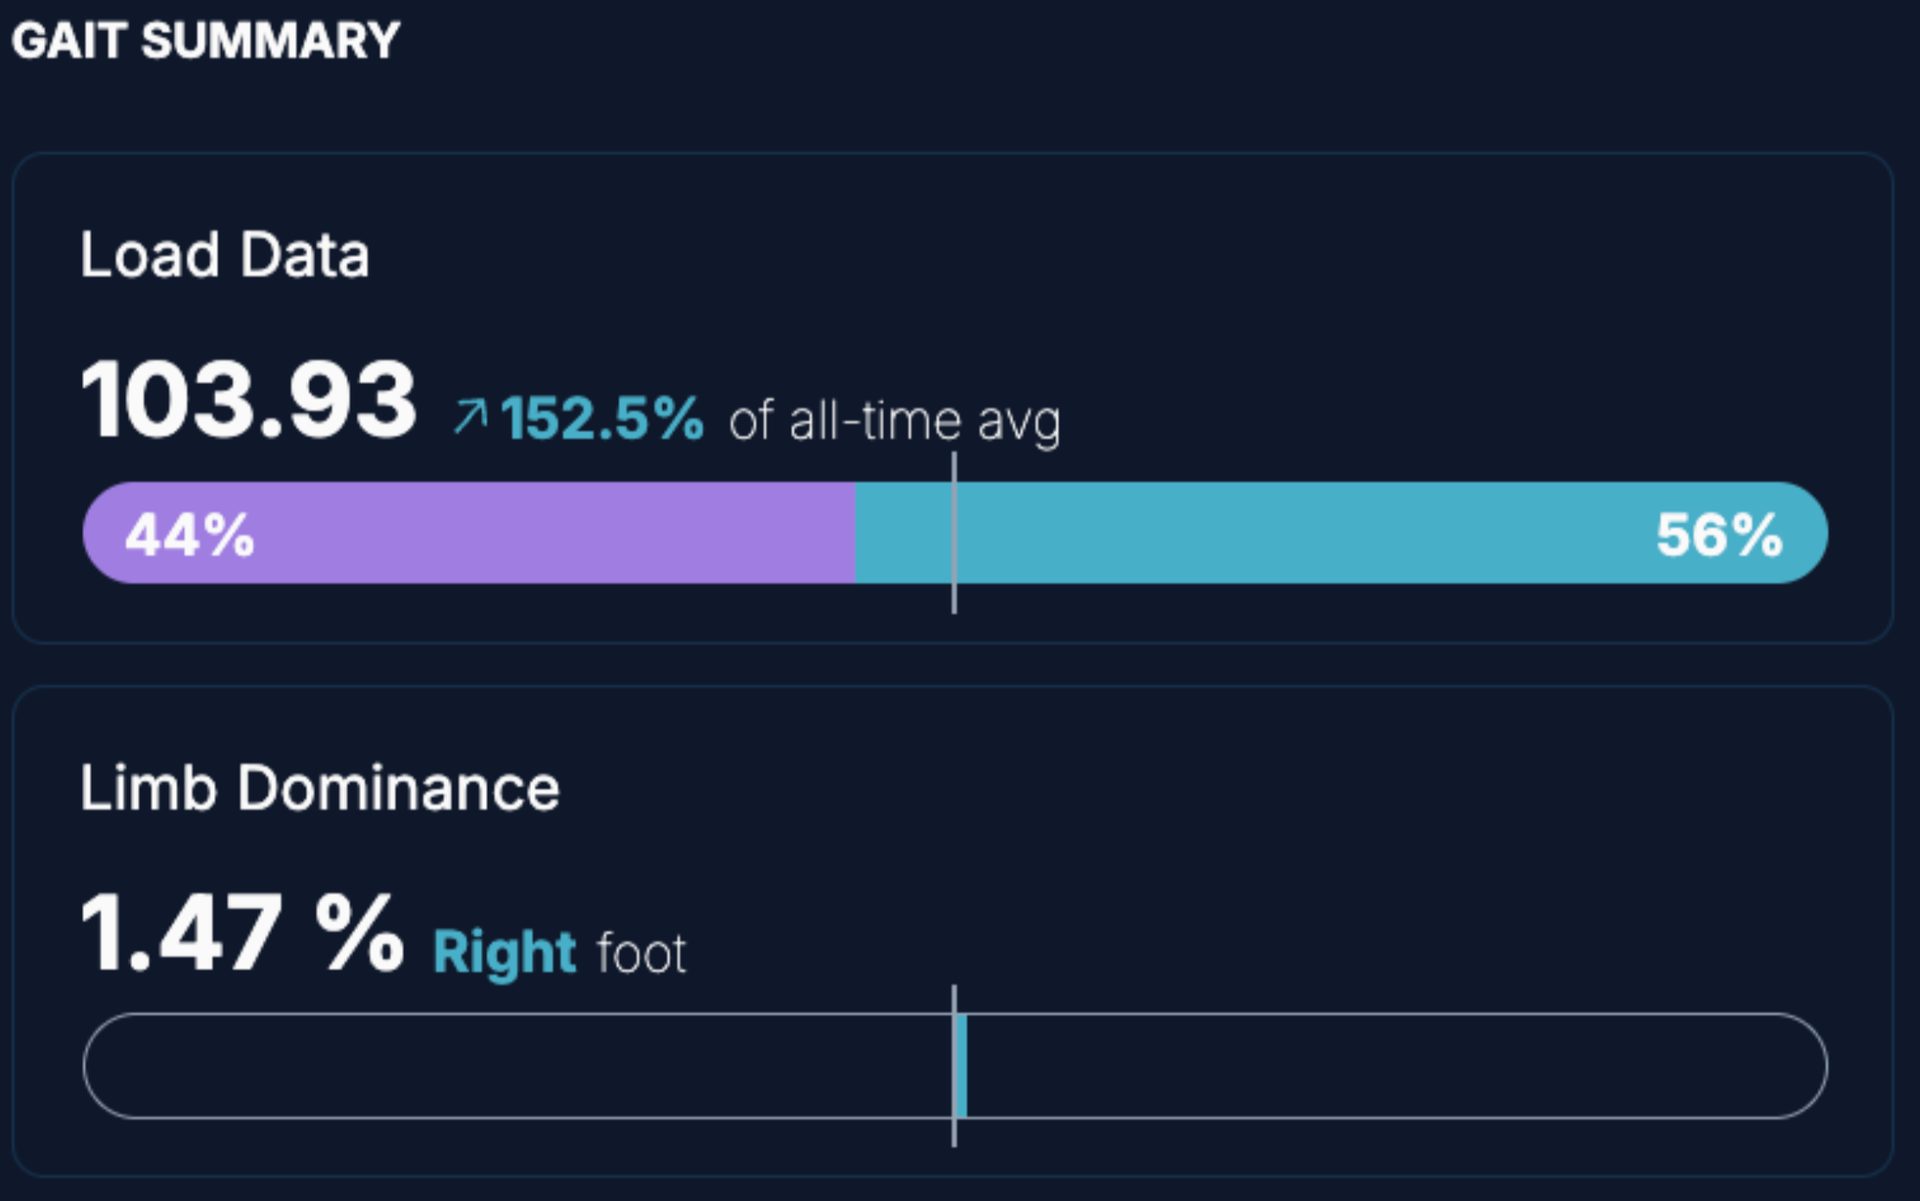The height and width of the screenshot is (1201, 1920).
Task: Select the Right foot label
Action: 560,952
